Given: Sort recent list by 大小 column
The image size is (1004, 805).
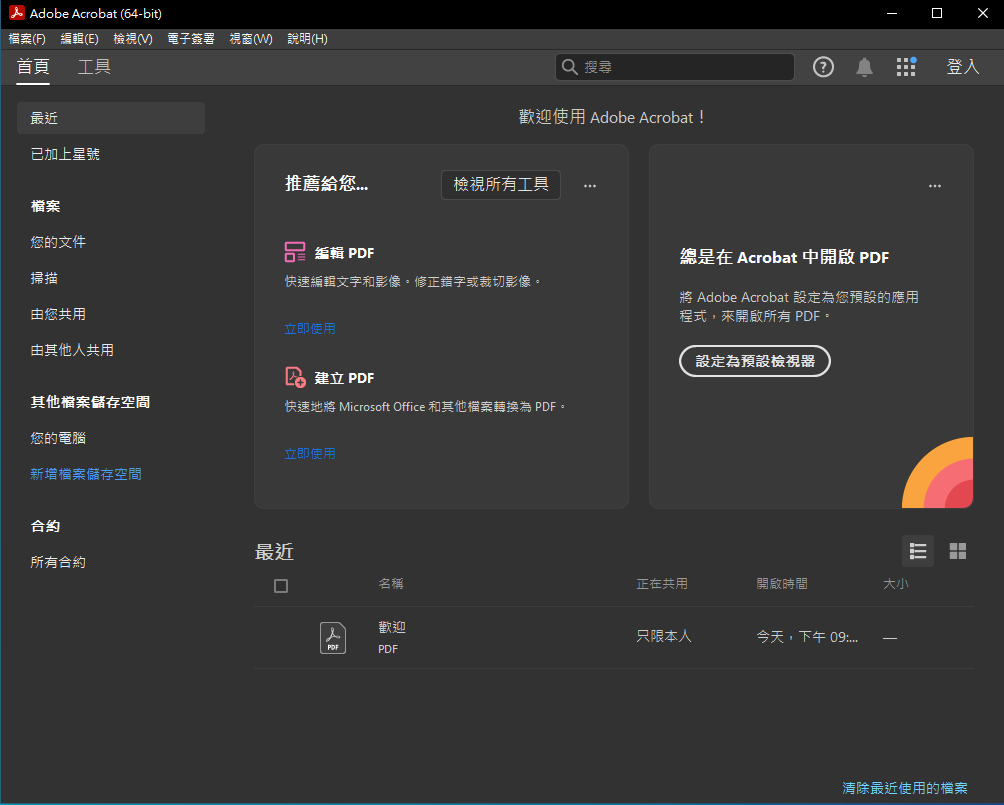Looking at the screenshot, I should click(x=896, y=583).
